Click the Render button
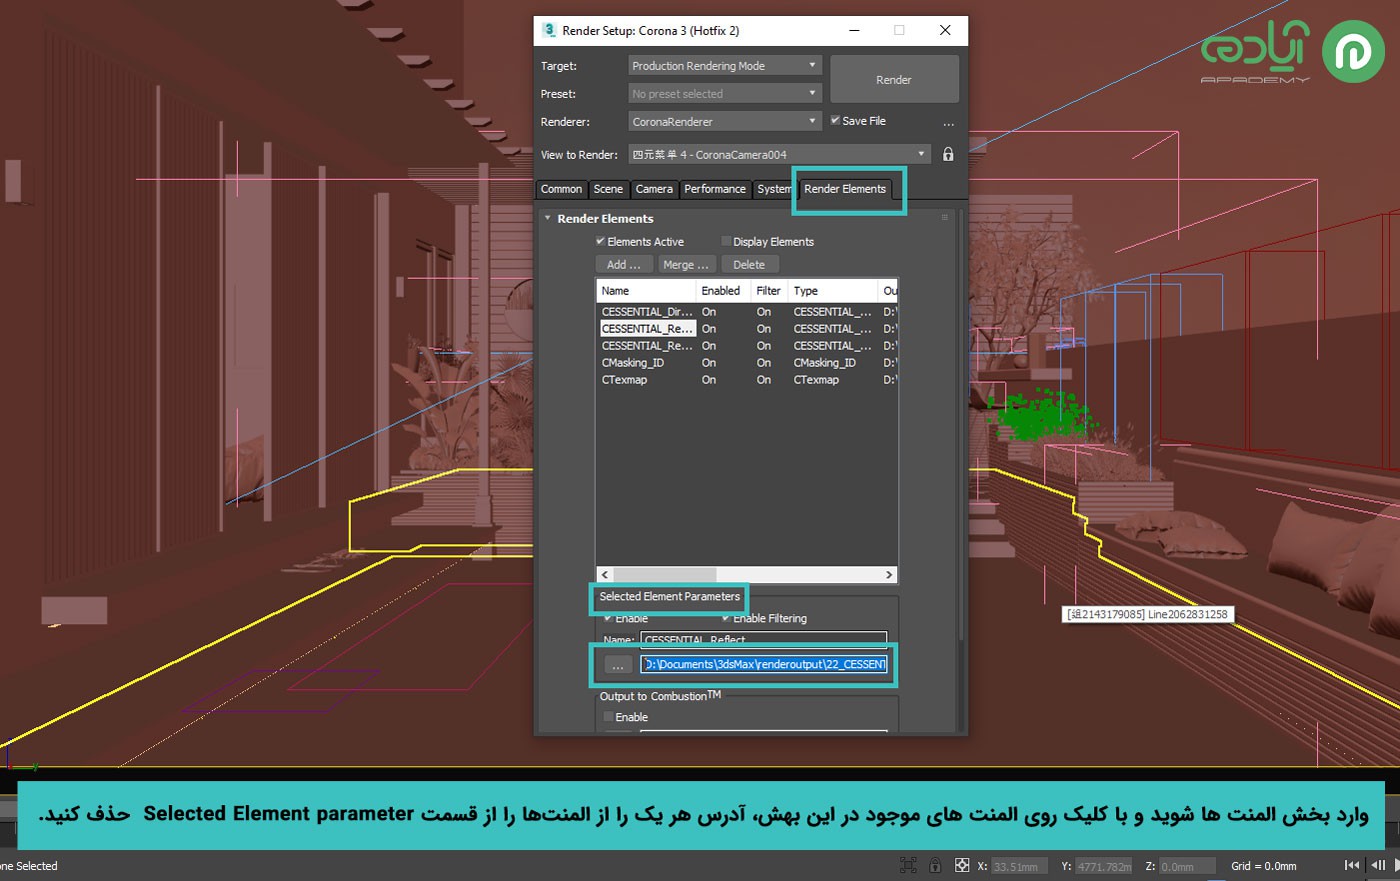This screenshot has height=881, width=1400. (894, 79)
